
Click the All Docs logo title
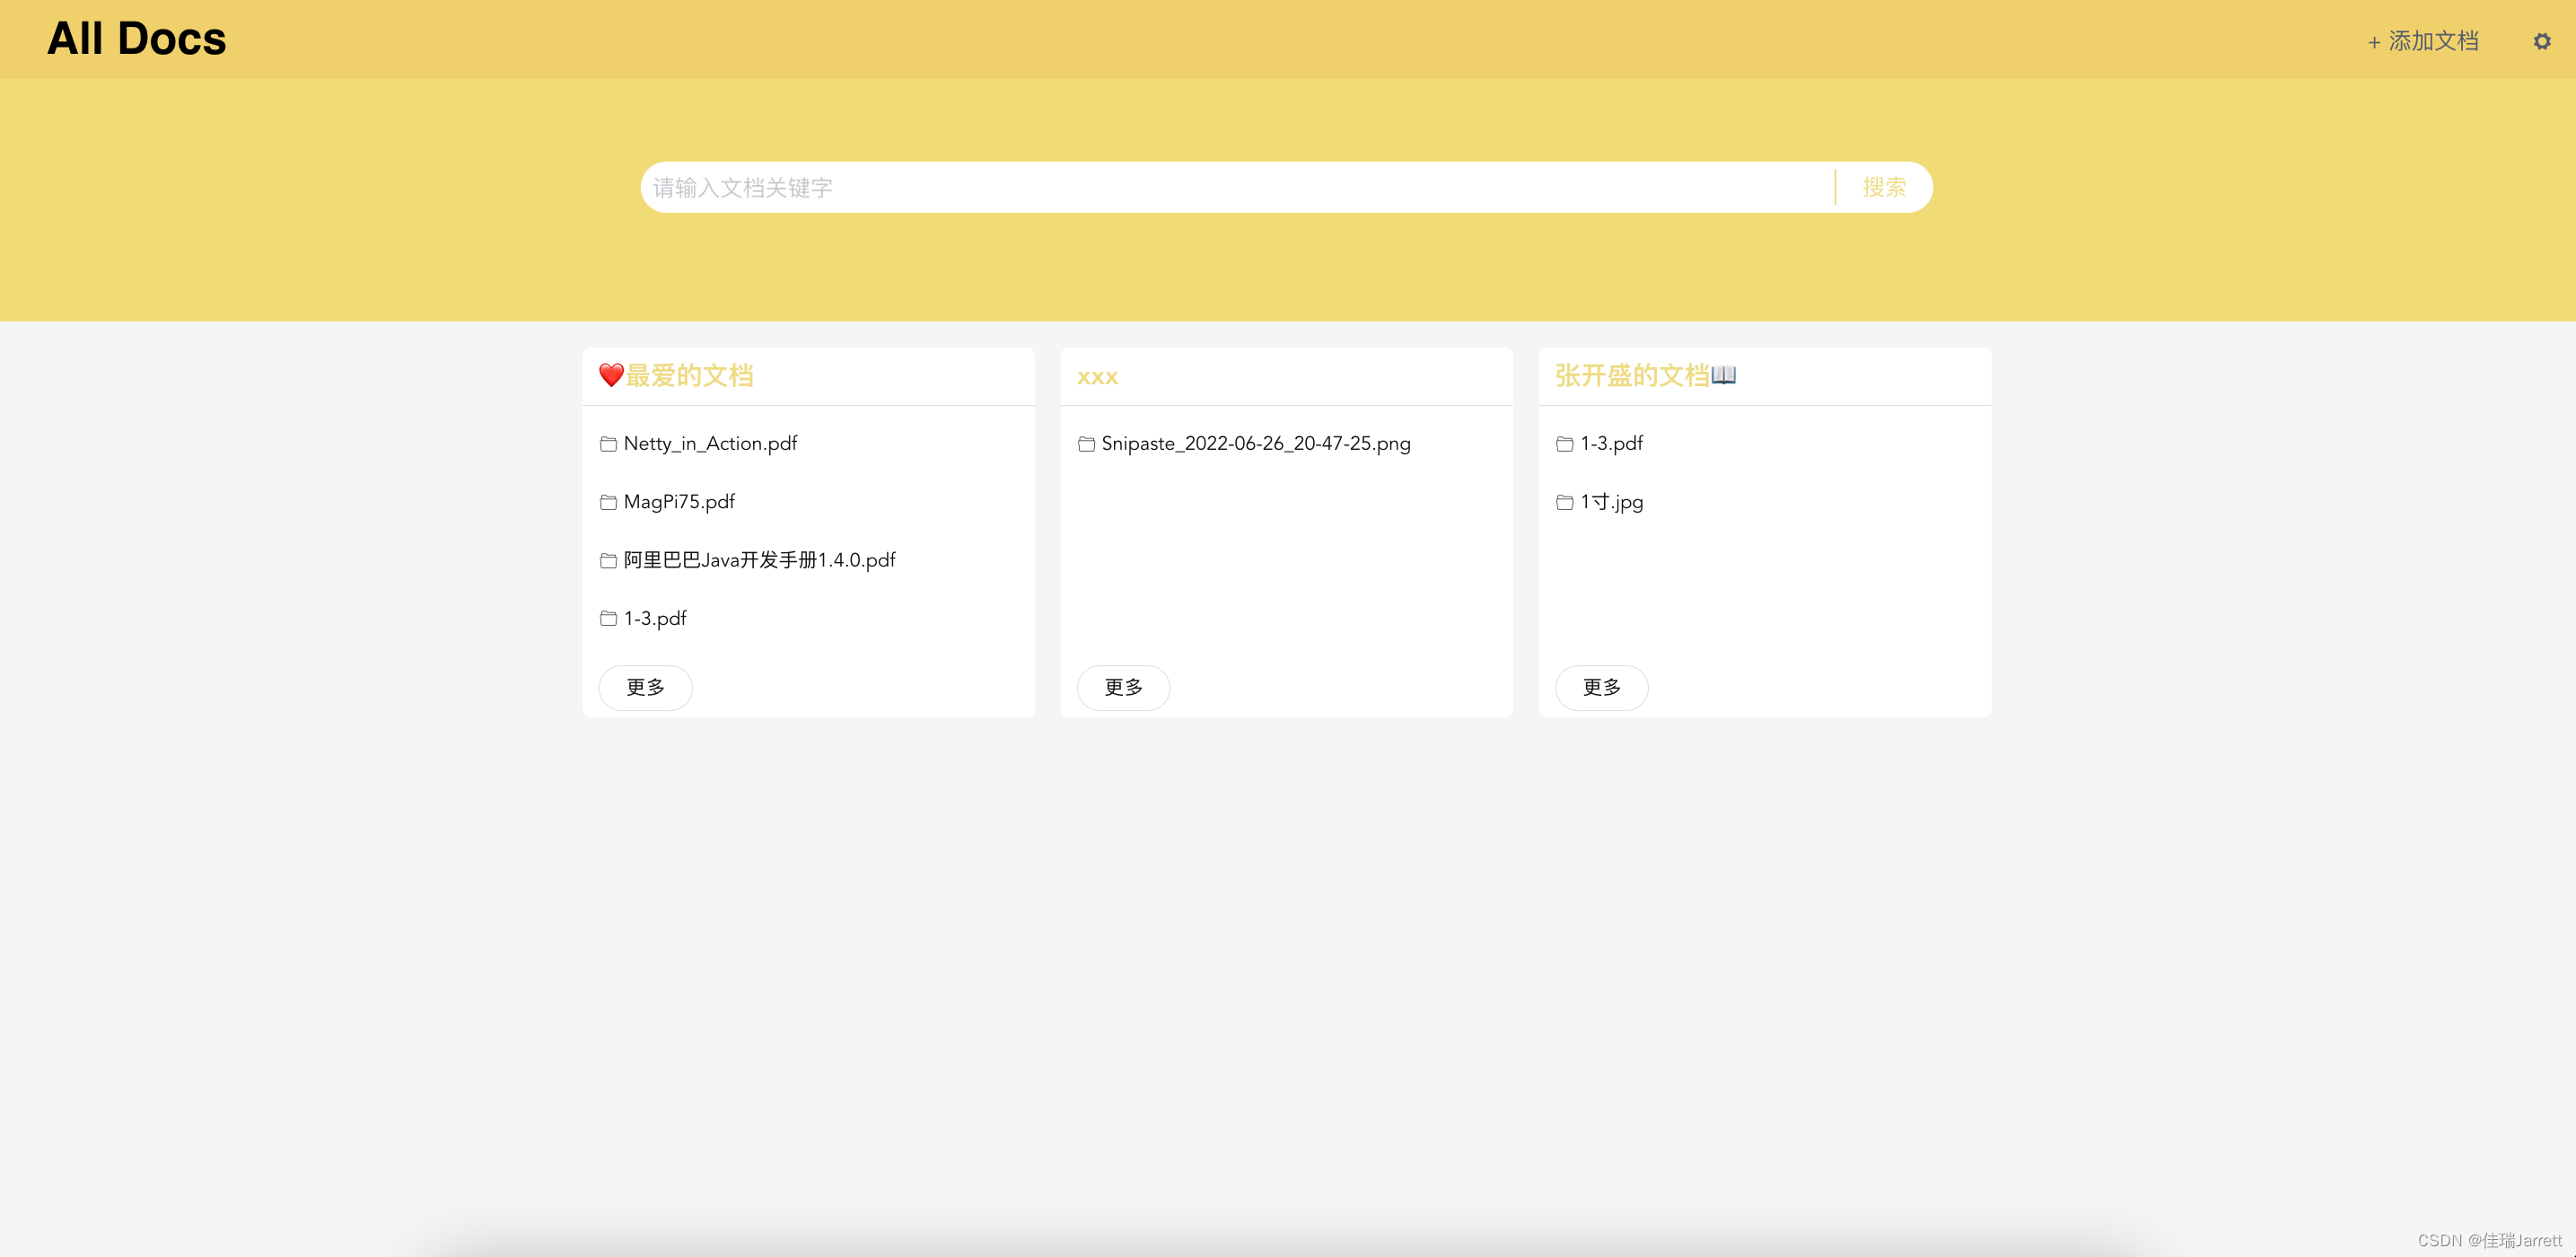[137, 39]
